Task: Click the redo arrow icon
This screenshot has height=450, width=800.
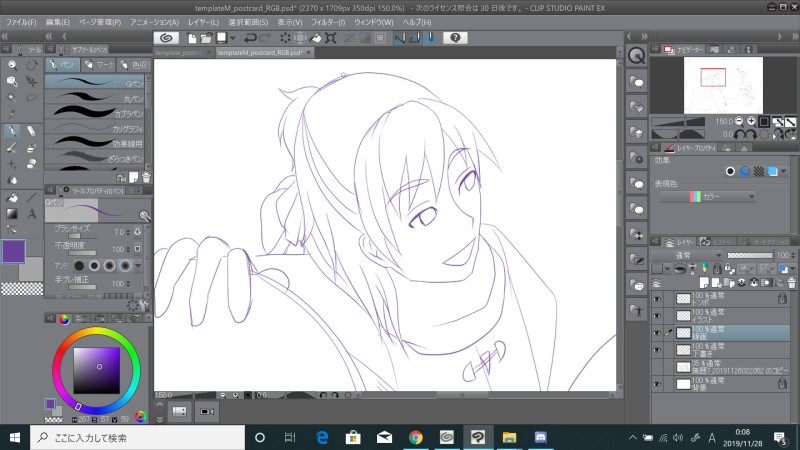Action: click(x=265, y=38)
